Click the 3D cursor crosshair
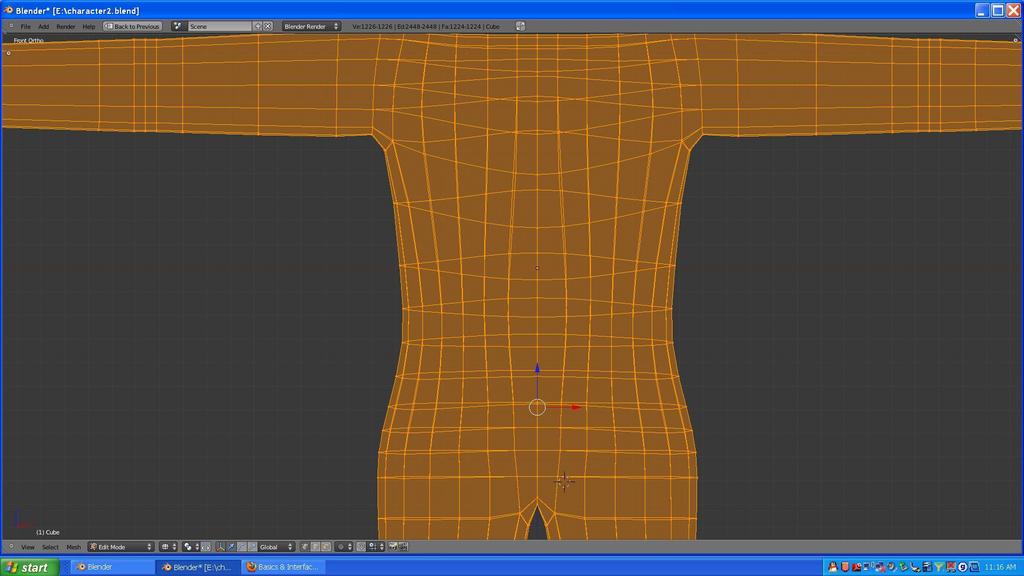This screenshot has height=576, width=1024. (564, 481)
